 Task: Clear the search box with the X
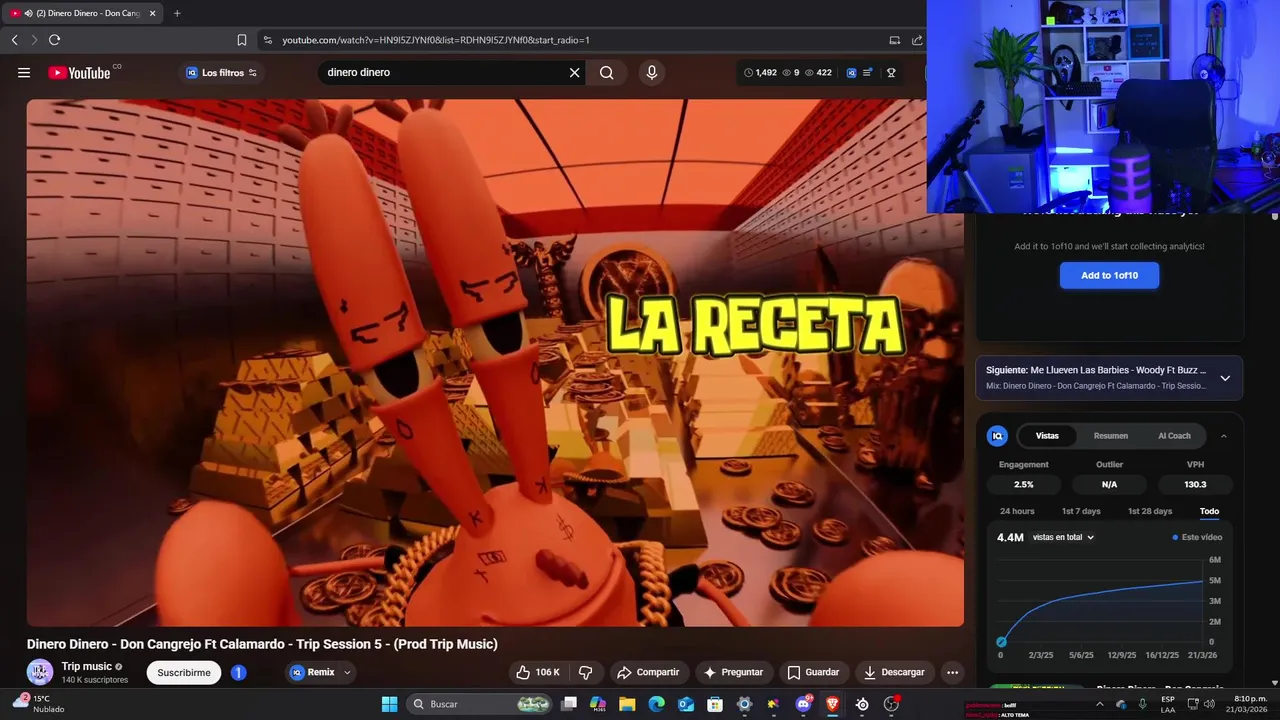(575, 72)
